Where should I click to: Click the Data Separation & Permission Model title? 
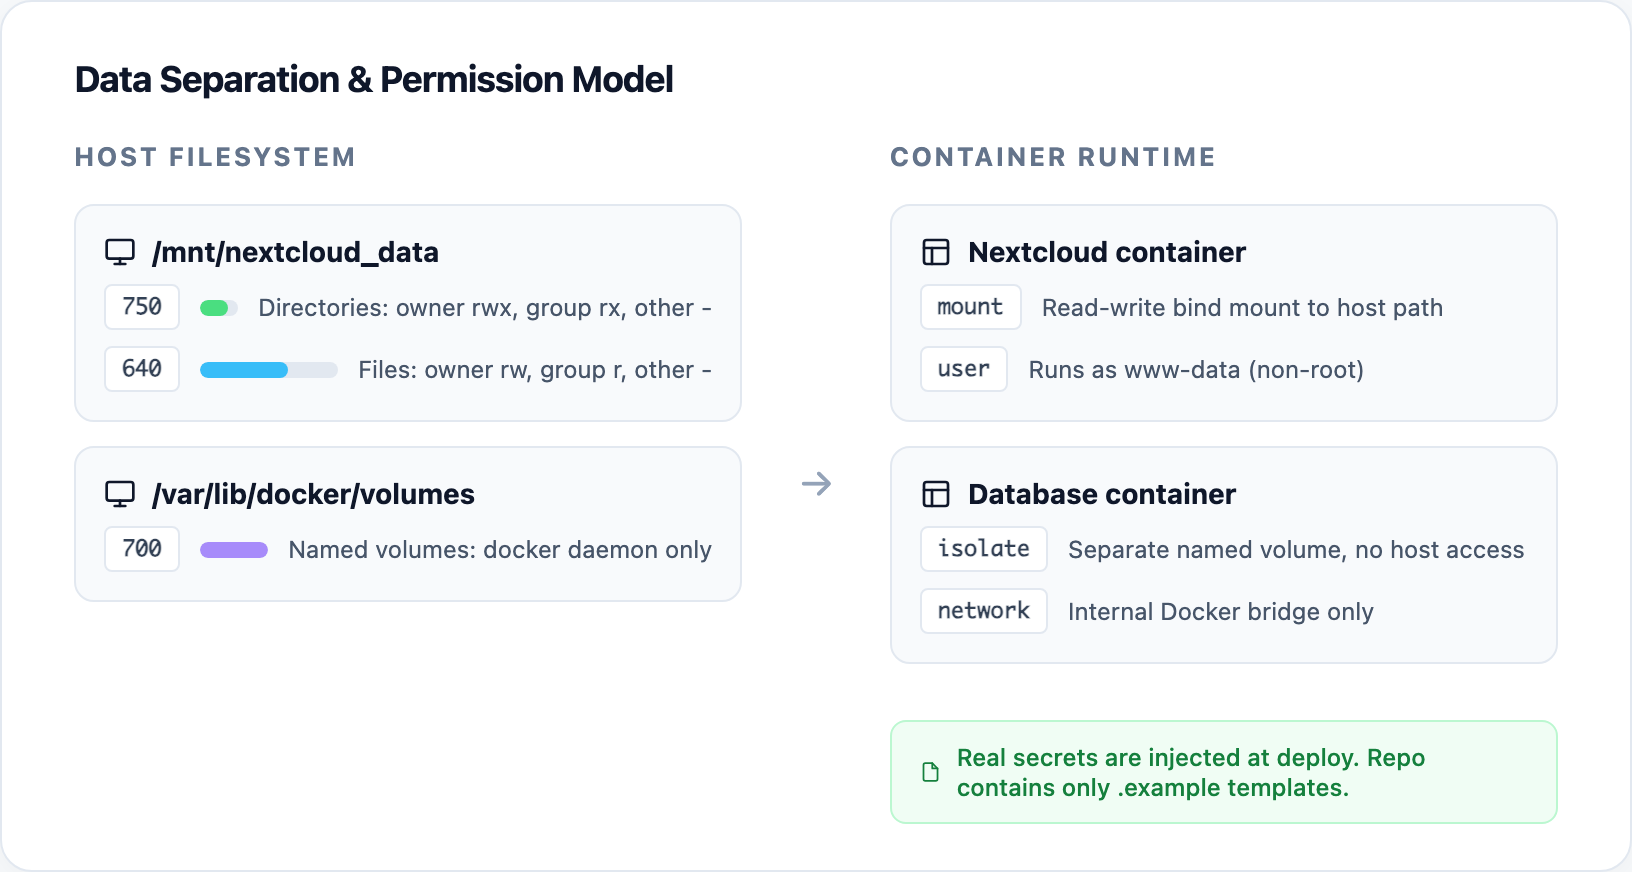[x=374, y=80]
